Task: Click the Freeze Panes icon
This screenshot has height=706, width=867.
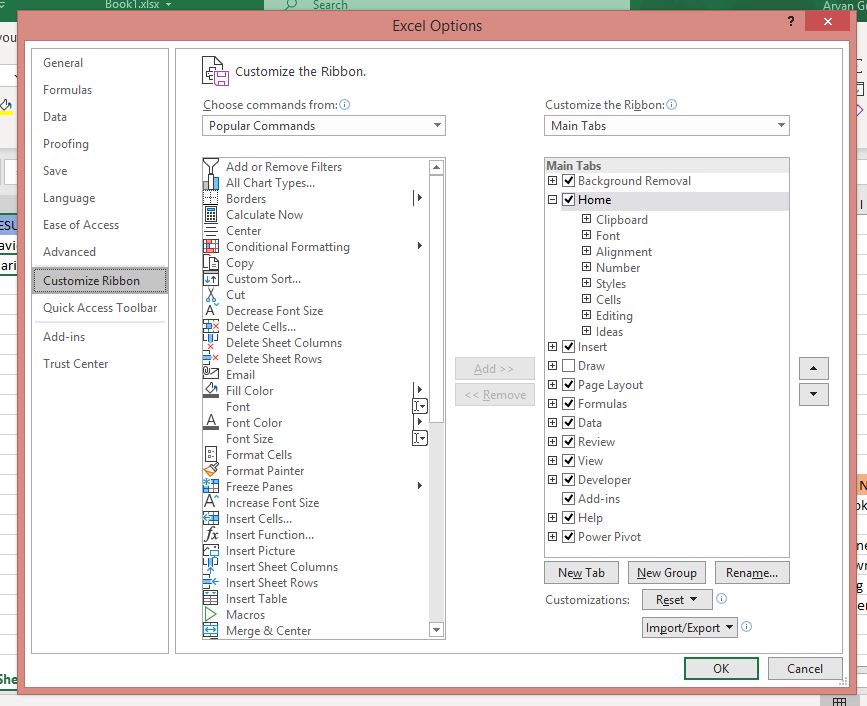Action: coord(211,487)
